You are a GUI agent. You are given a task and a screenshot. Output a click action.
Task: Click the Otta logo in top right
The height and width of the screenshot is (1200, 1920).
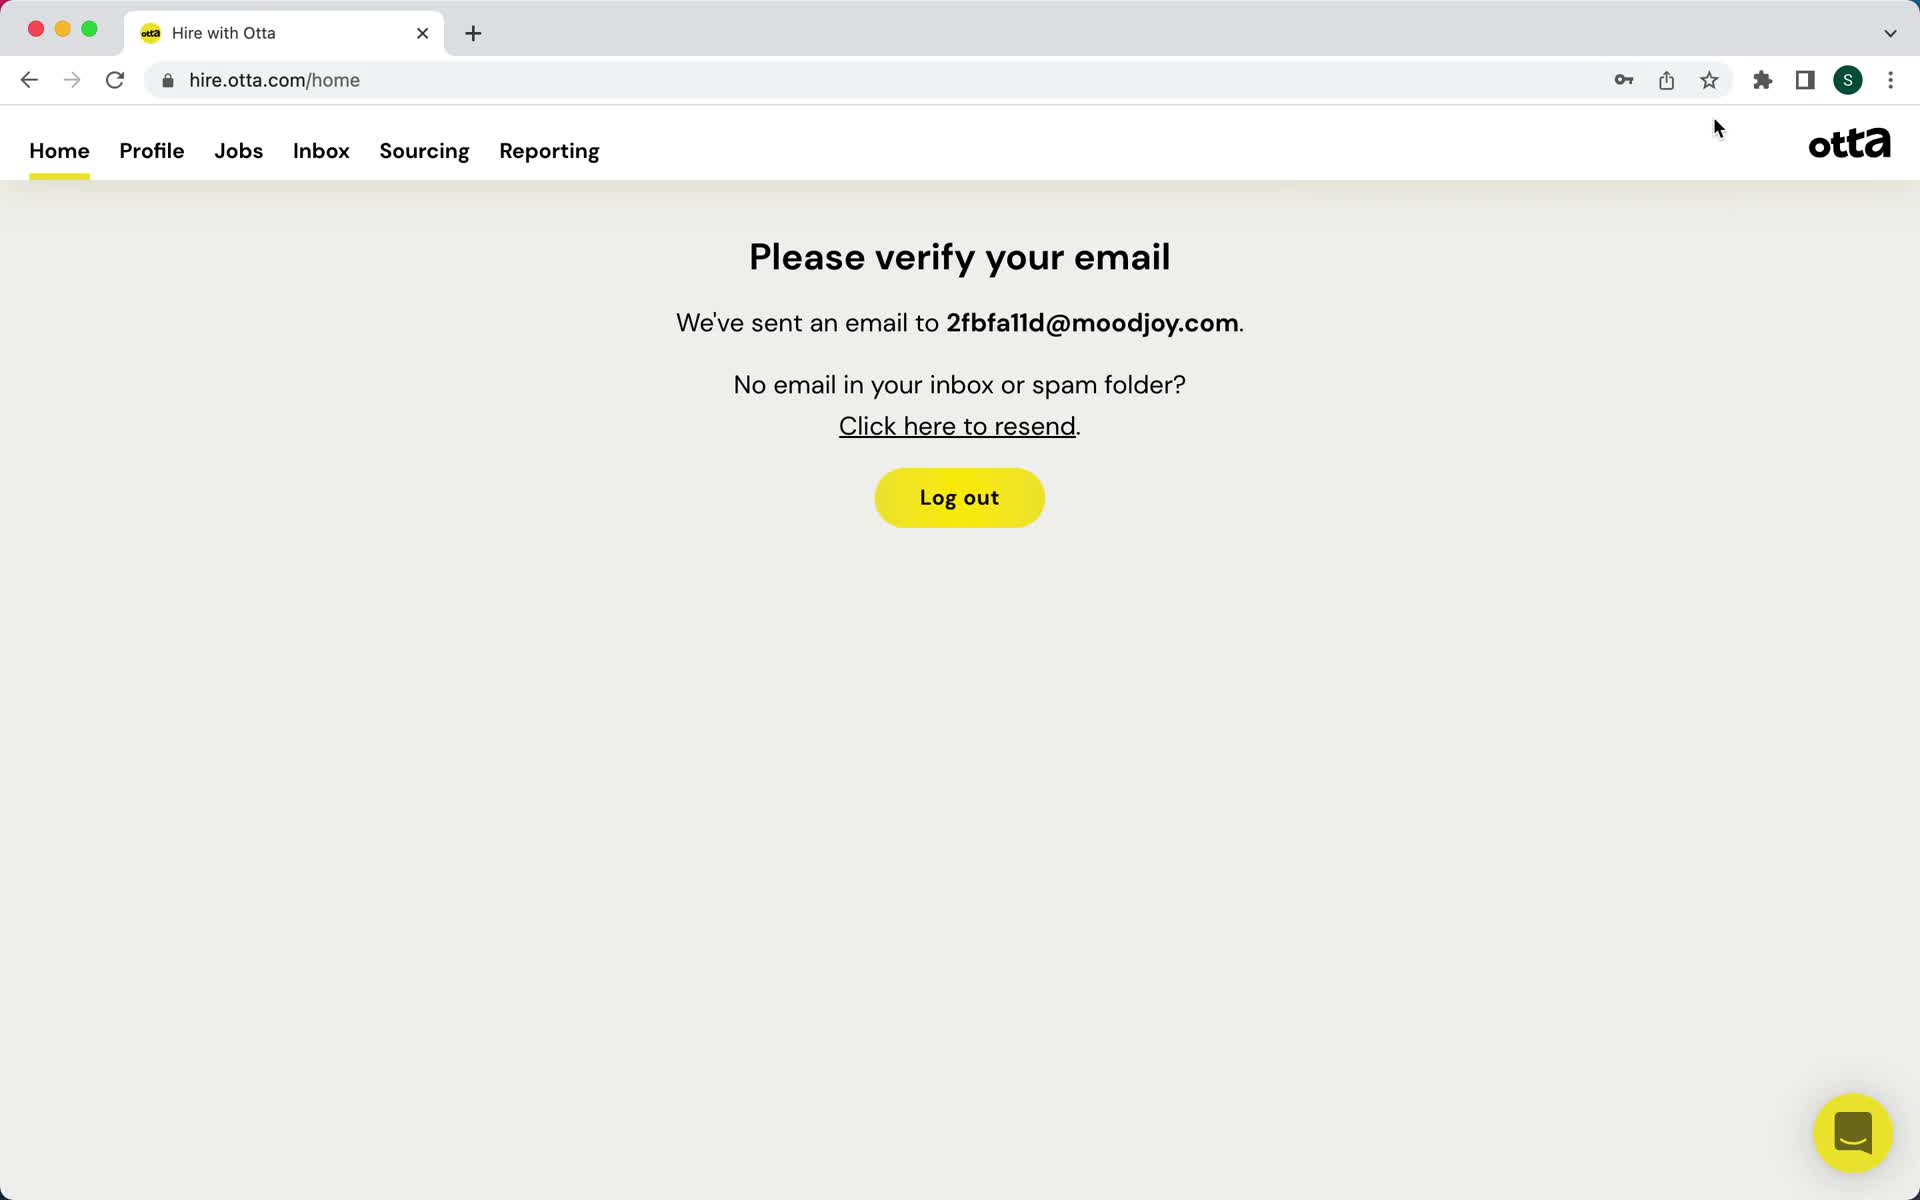point(1851,142)
